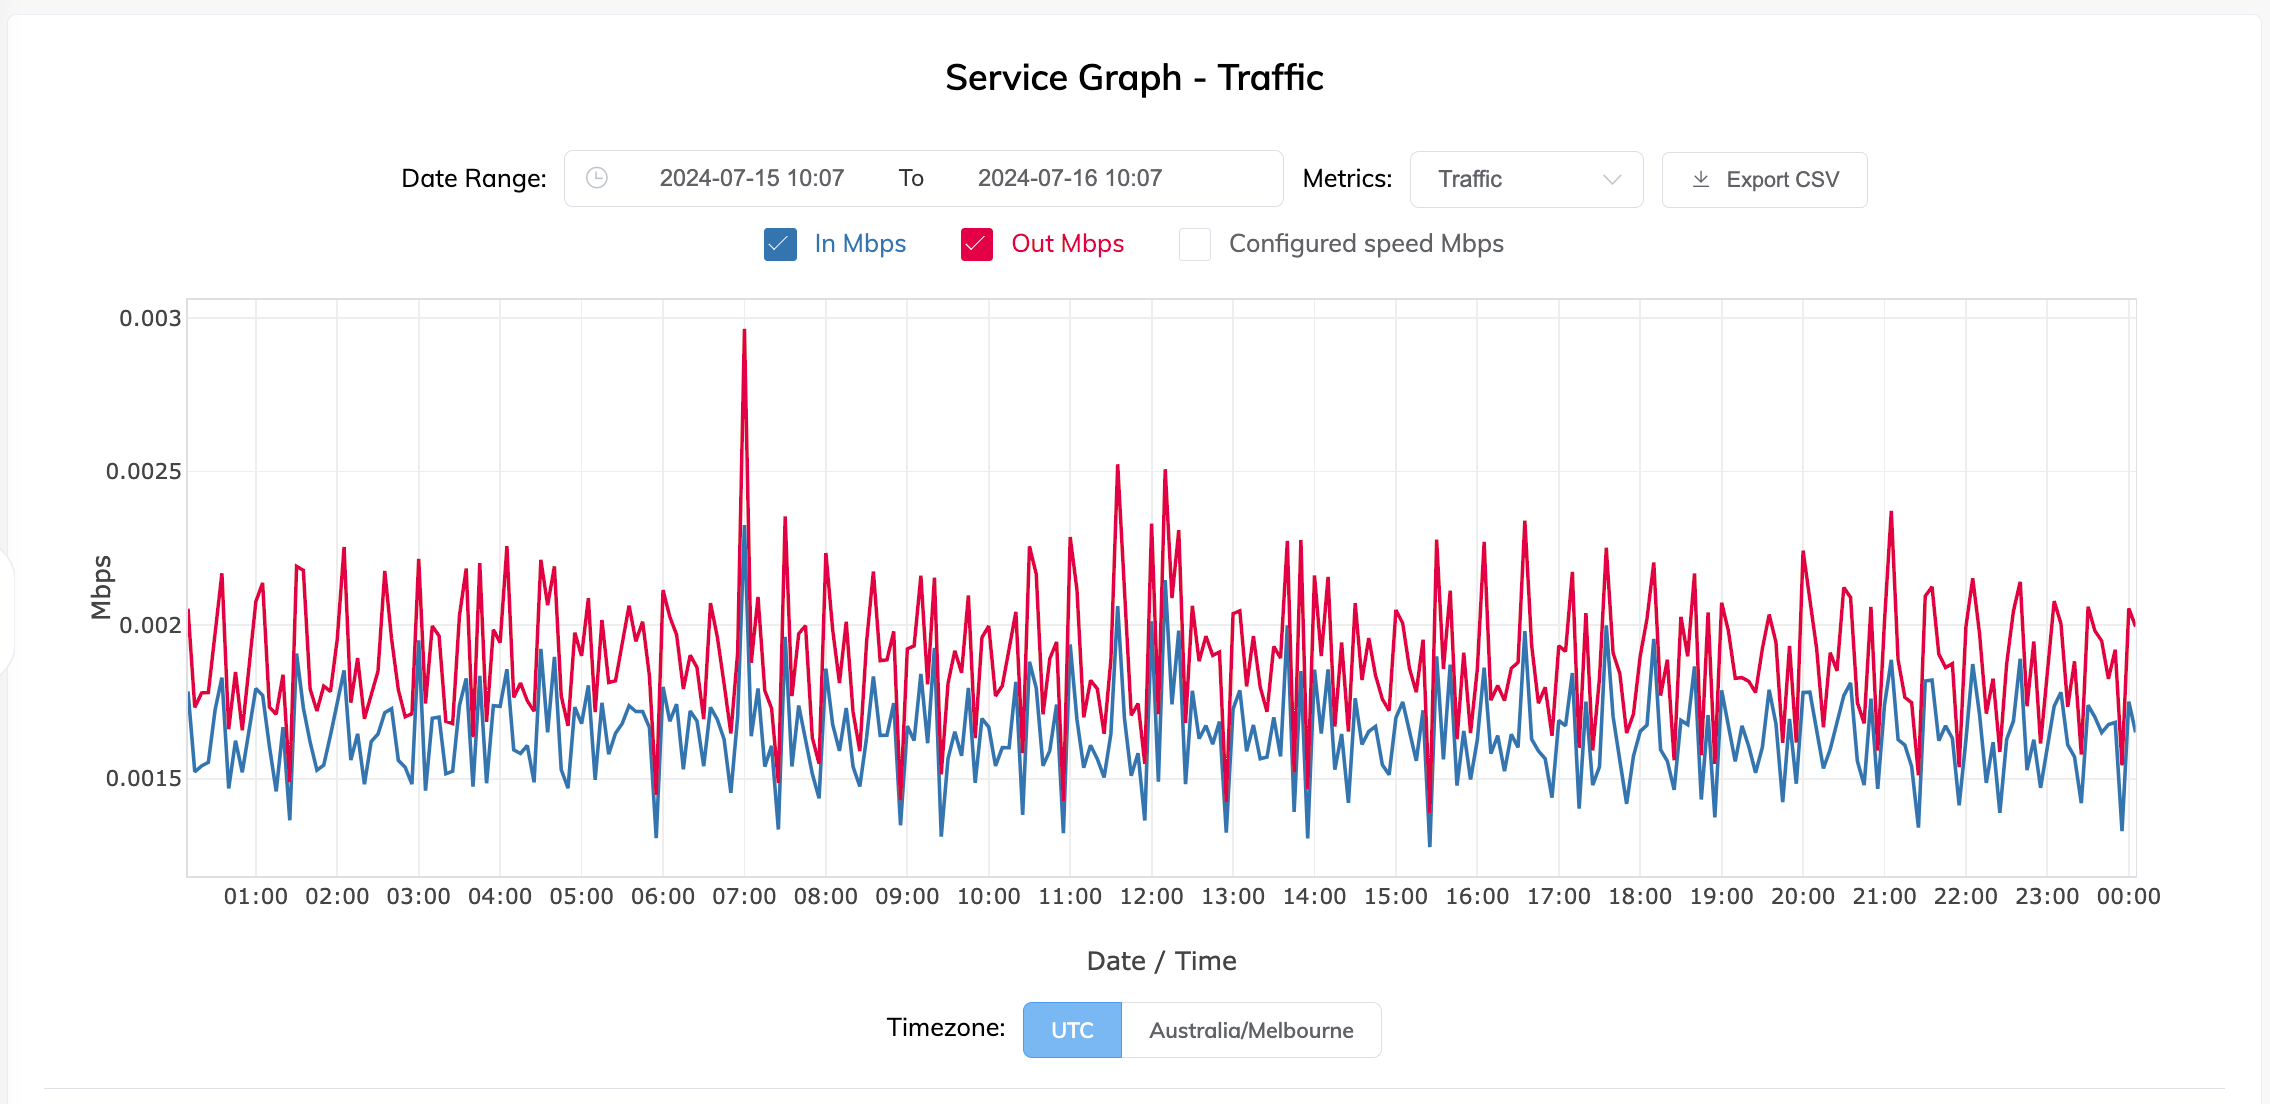The height and width of the screenshot is (1104, 2270).
Task: Click the Out Mbps legend label
Action: coord(1068,243)
